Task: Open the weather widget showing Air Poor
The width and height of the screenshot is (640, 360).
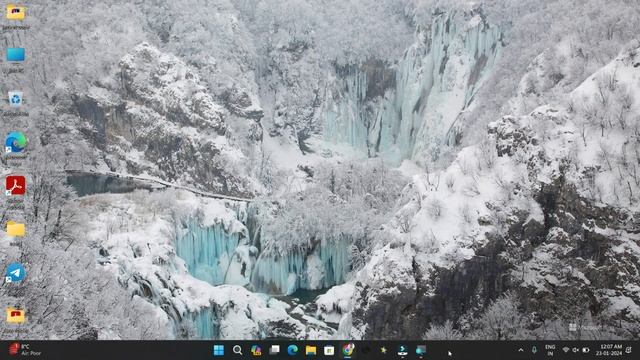Action: pos(25,350)
